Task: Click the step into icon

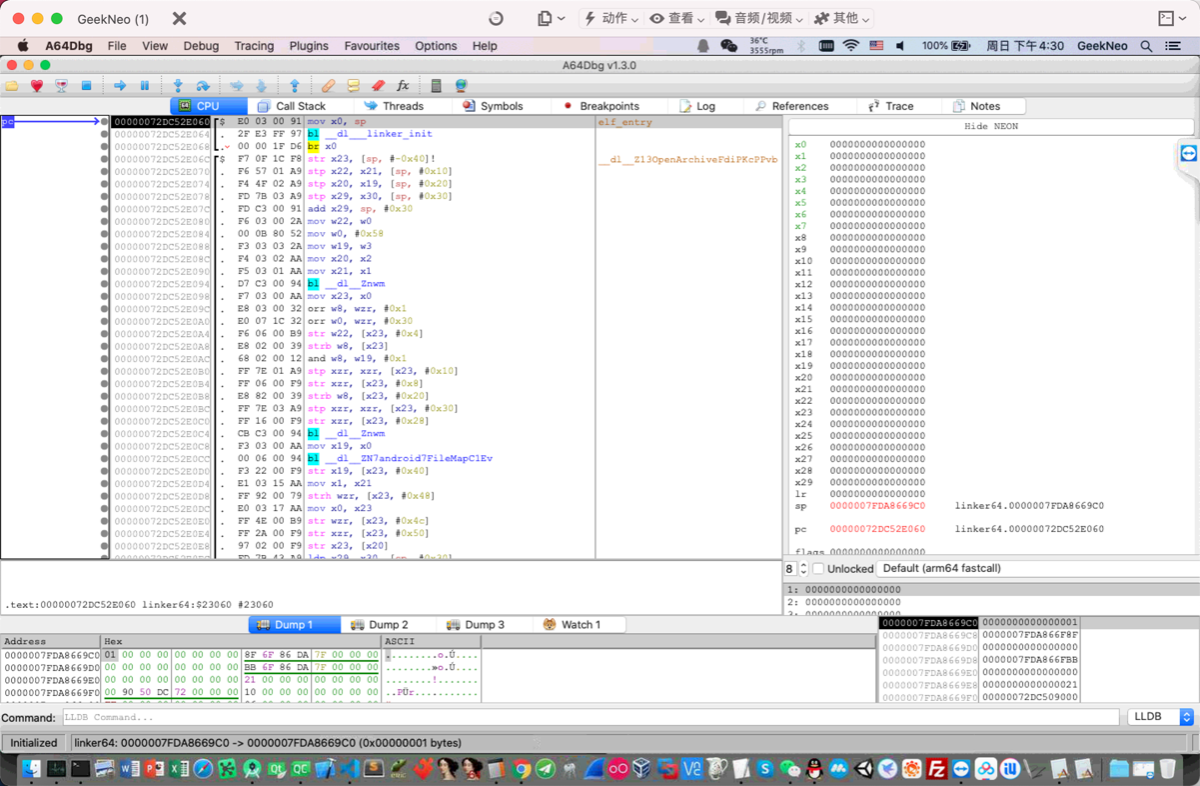Action: [178, 86]
